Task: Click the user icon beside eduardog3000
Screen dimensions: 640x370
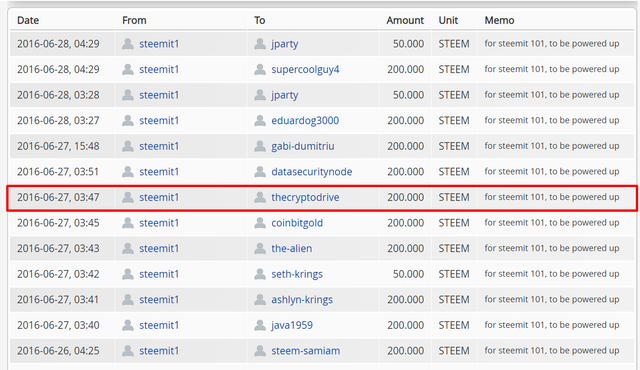Action: click(x=260, y=120)
